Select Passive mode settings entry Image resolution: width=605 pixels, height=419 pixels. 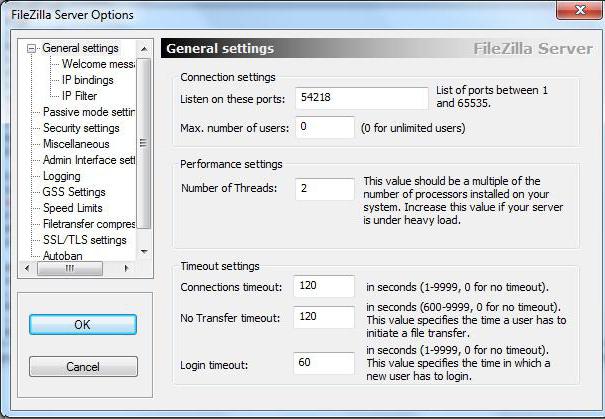89,112
